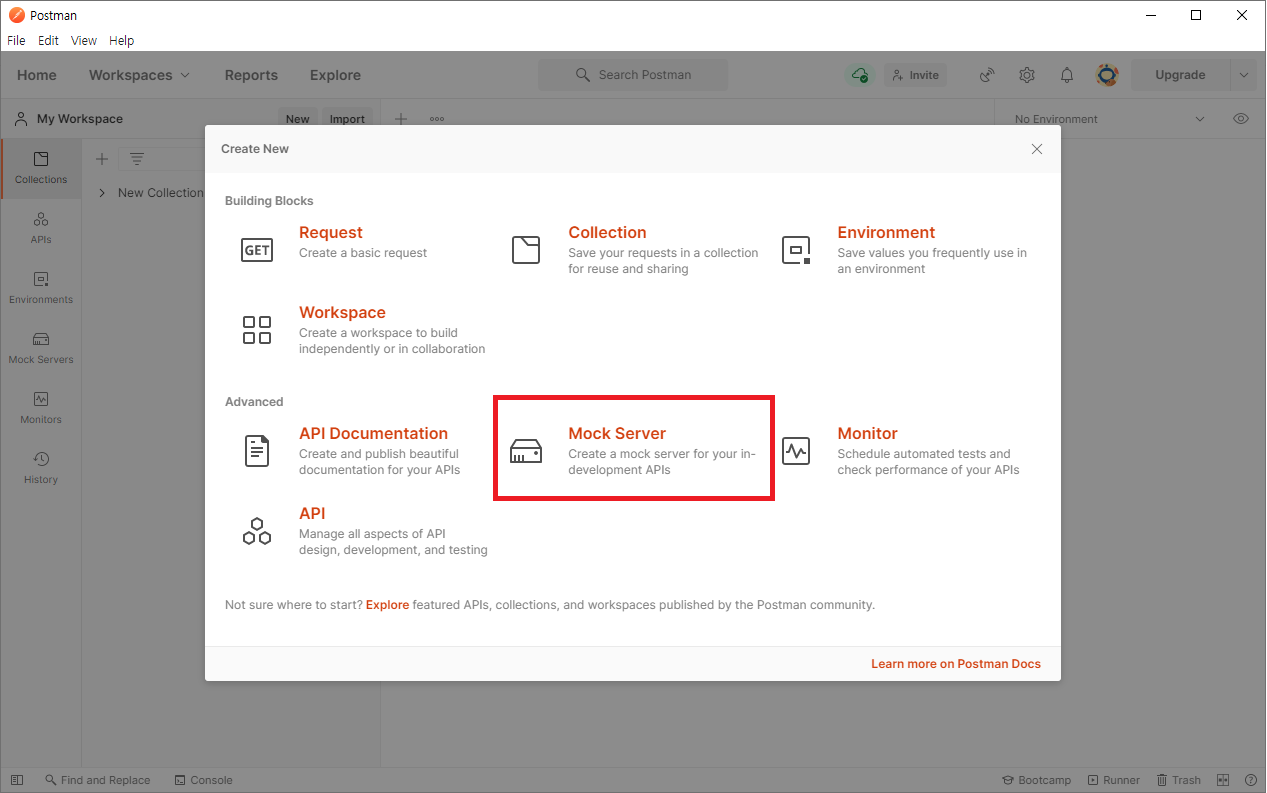Open the Upgrade dropdown arrow
The image size is (1267, 793).
[x=1244, y=75]
